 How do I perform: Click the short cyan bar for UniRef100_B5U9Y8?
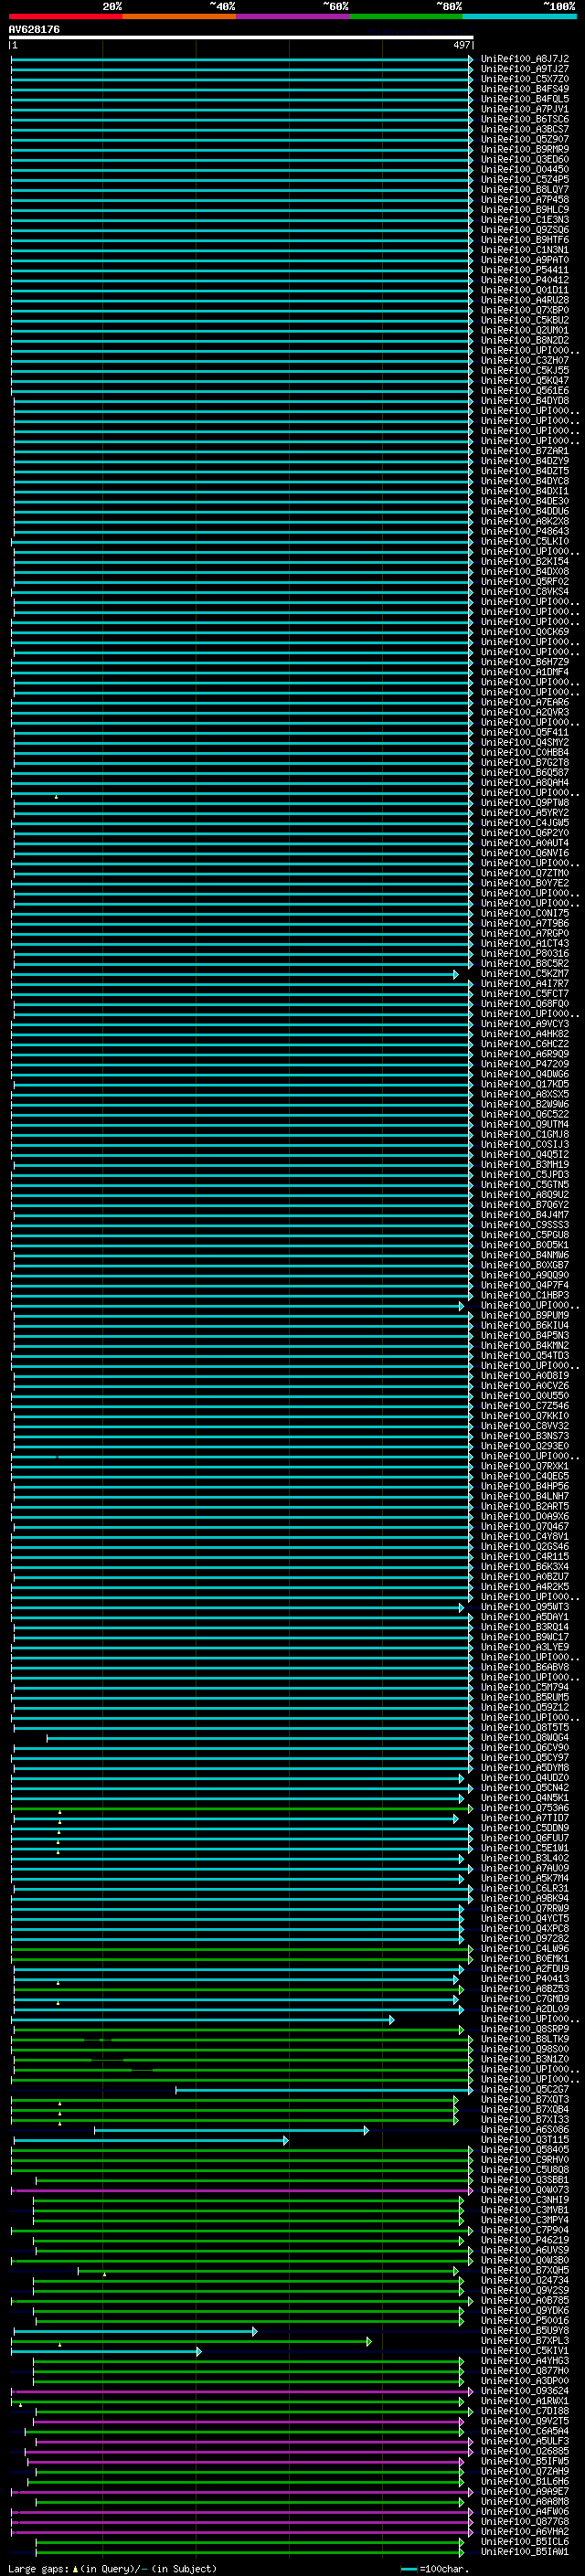pyautogui.click(x=135, y=2331)
